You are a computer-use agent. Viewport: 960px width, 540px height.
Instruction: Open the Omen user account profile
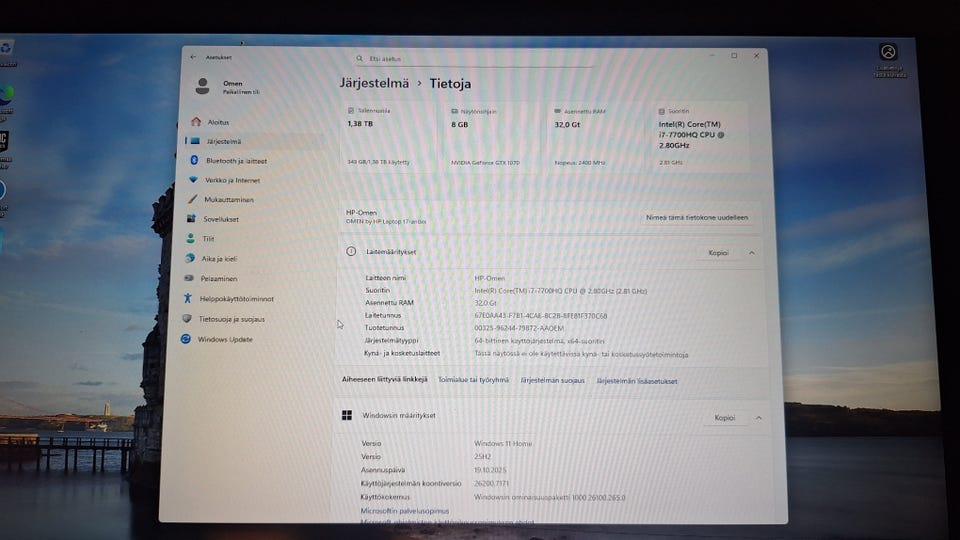pos(228,86)
